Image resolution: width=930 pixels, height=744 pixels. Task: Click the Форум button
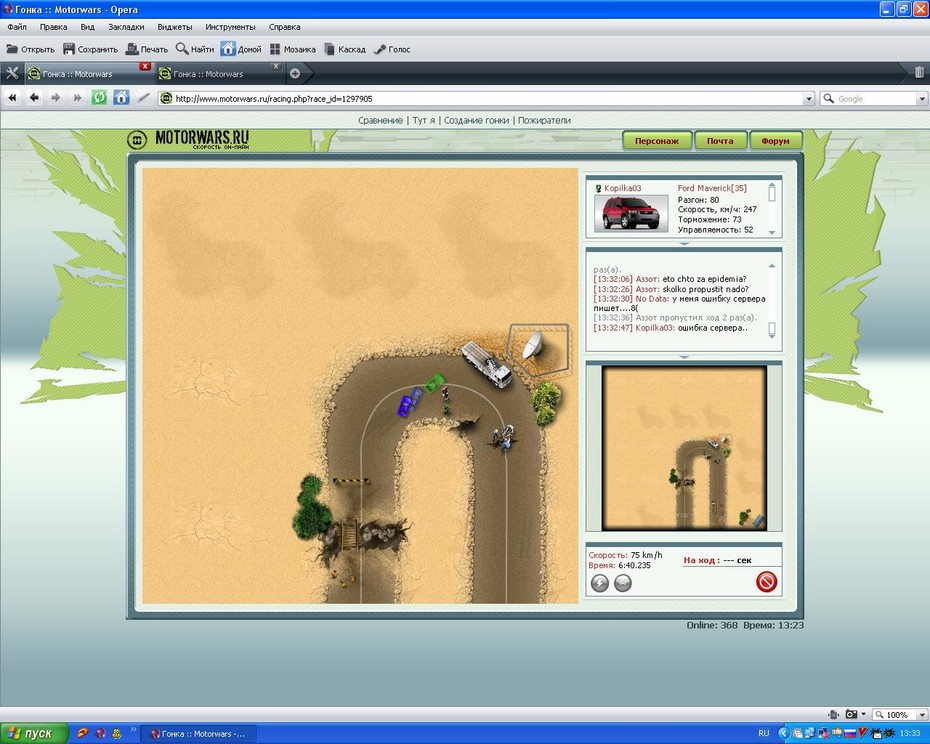[775, 141]
